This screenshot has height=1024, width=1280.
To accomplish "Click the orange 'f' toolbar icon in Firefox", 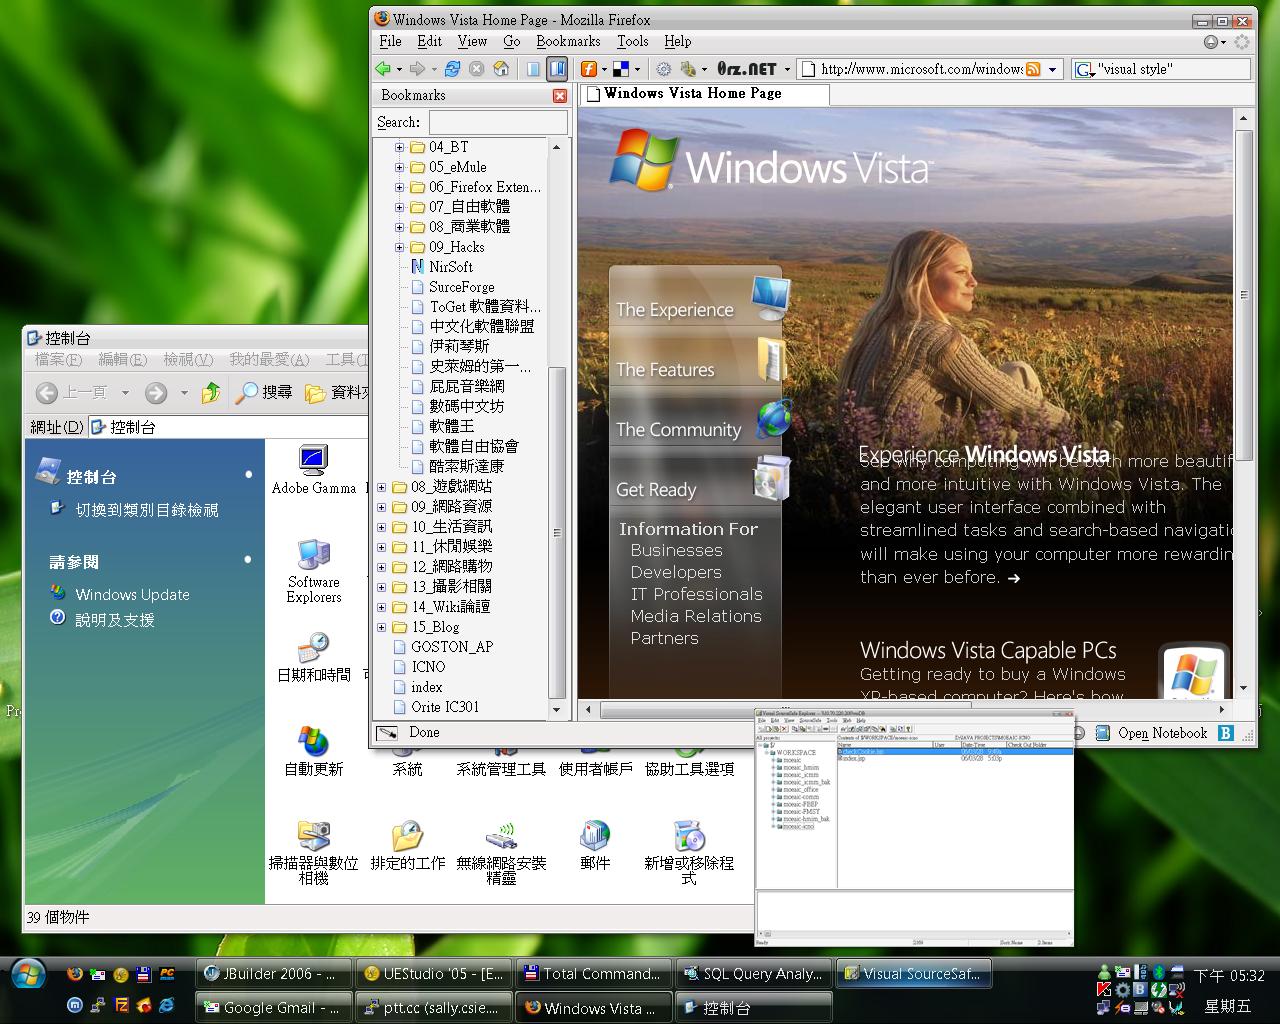I will [589, 69].
